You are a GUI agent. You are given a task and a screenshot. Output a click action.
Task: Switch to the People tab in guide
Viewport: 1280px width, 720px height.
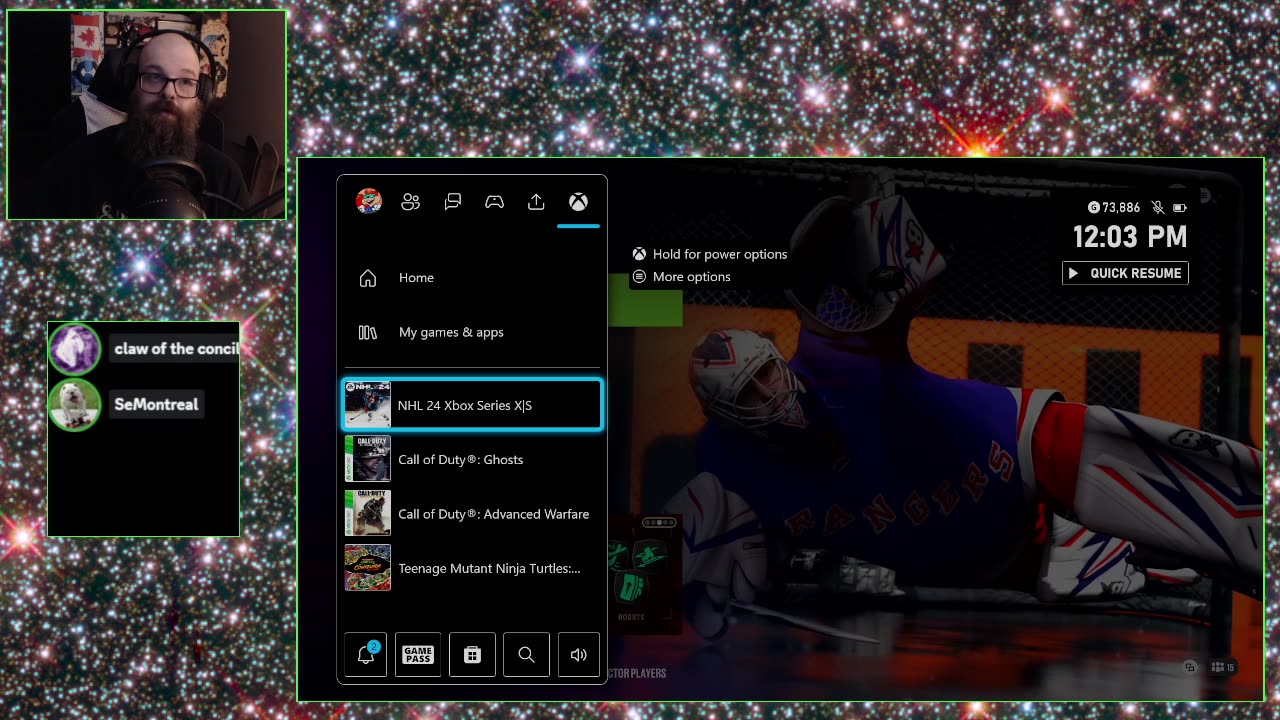pos(410,202)
